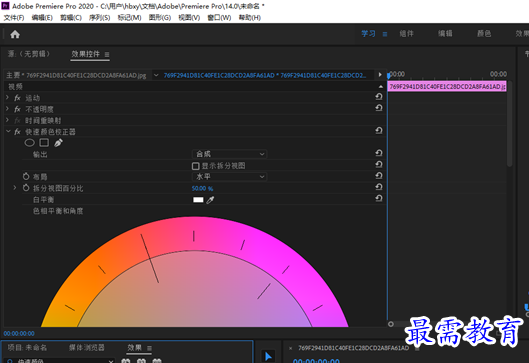Switch to the 组件 workspace
Viewport: 529px width, 363px height.
(x=407, y=34)
